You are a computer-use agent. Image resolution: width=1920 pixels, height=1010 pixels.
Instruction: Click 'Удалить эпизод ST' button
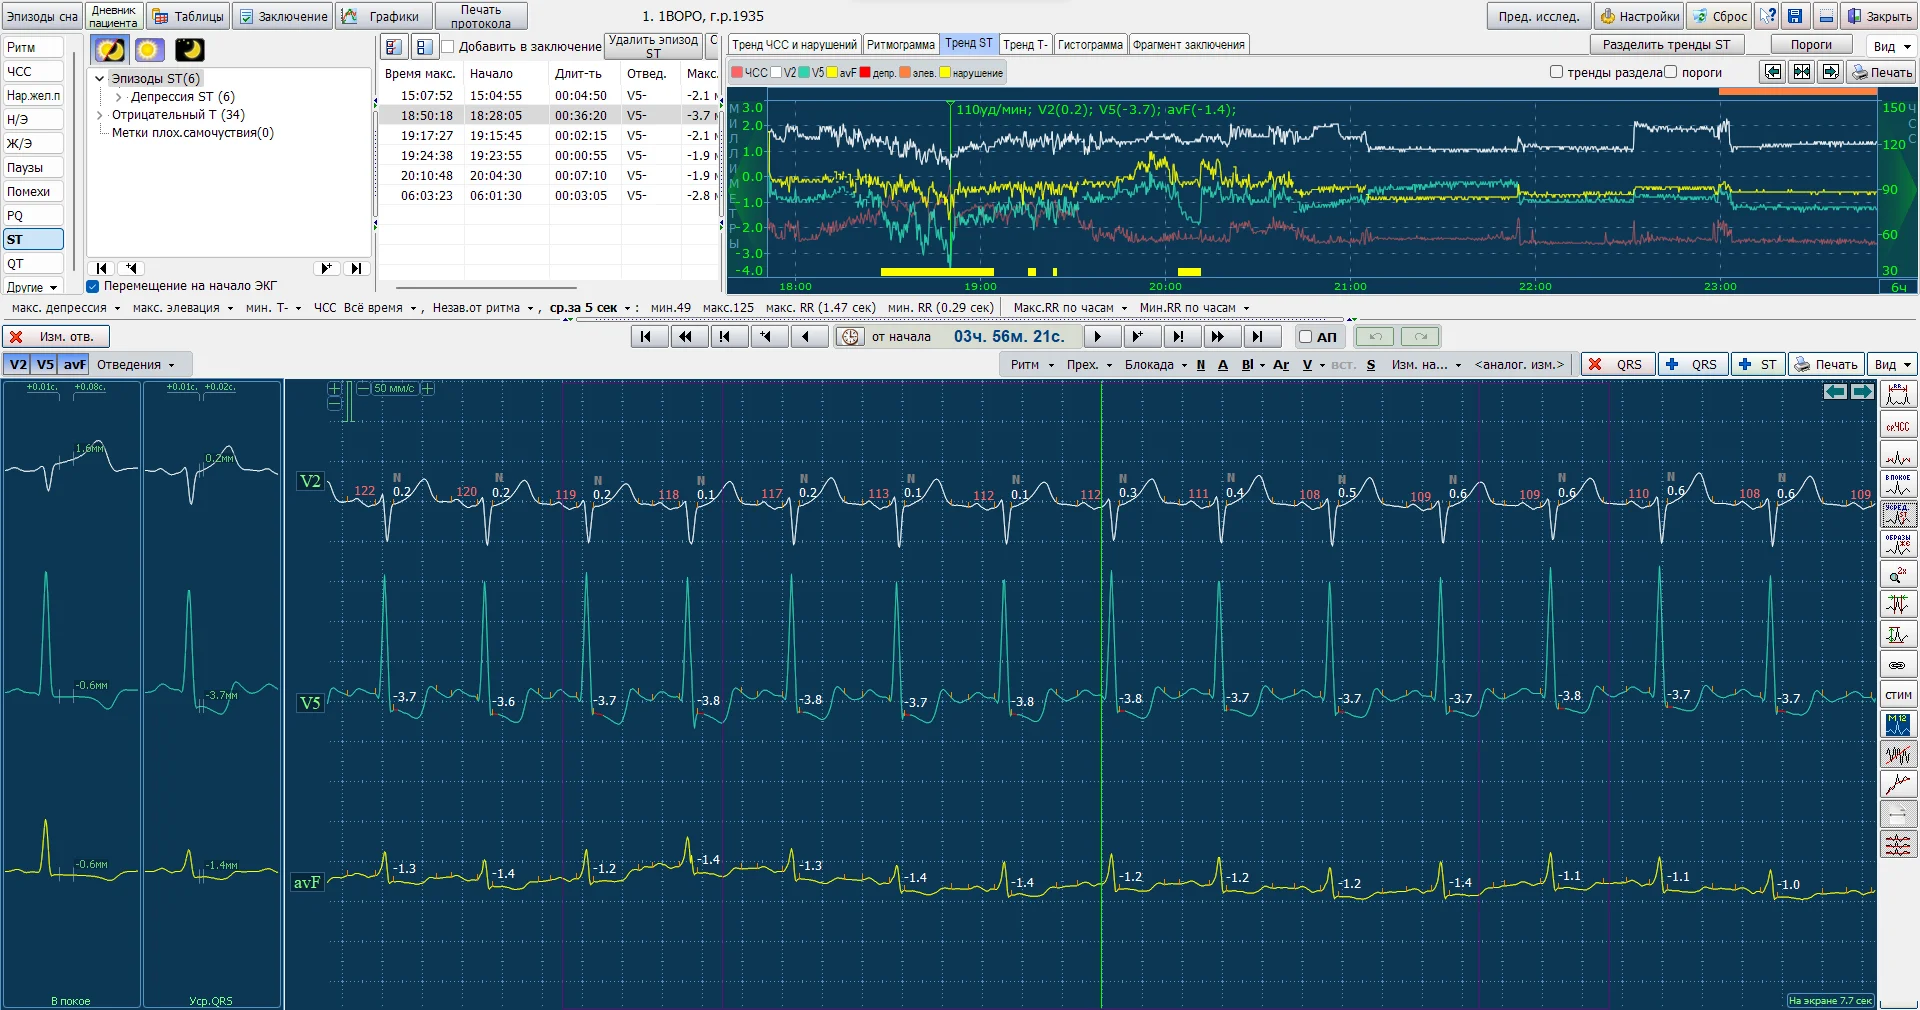coord(653,46)
